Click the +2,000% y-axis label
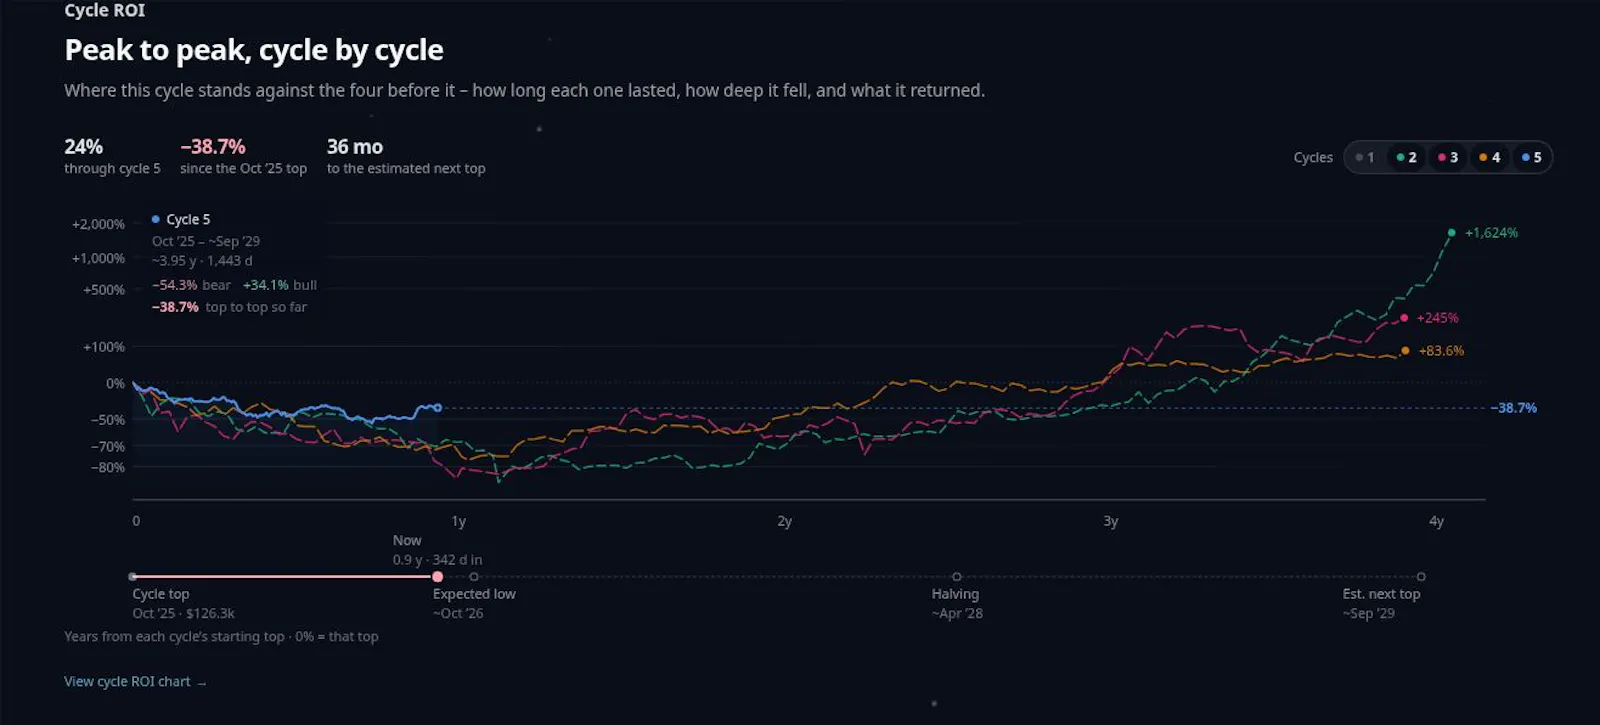 point(98,224)
